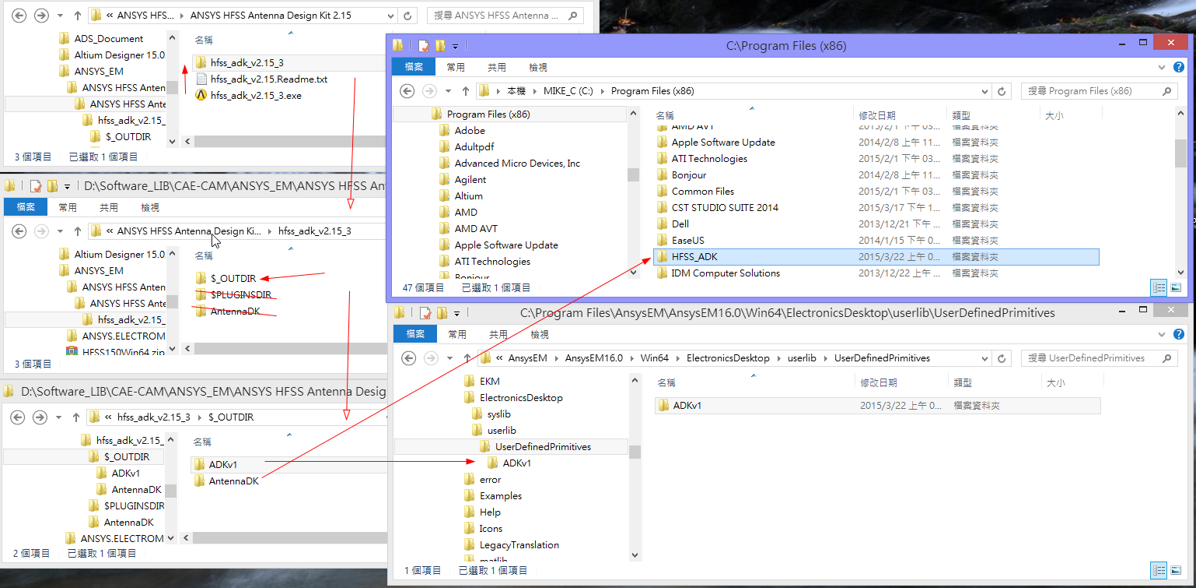Refresh the UserDefinedPrimitives window

pos(1002,358)
